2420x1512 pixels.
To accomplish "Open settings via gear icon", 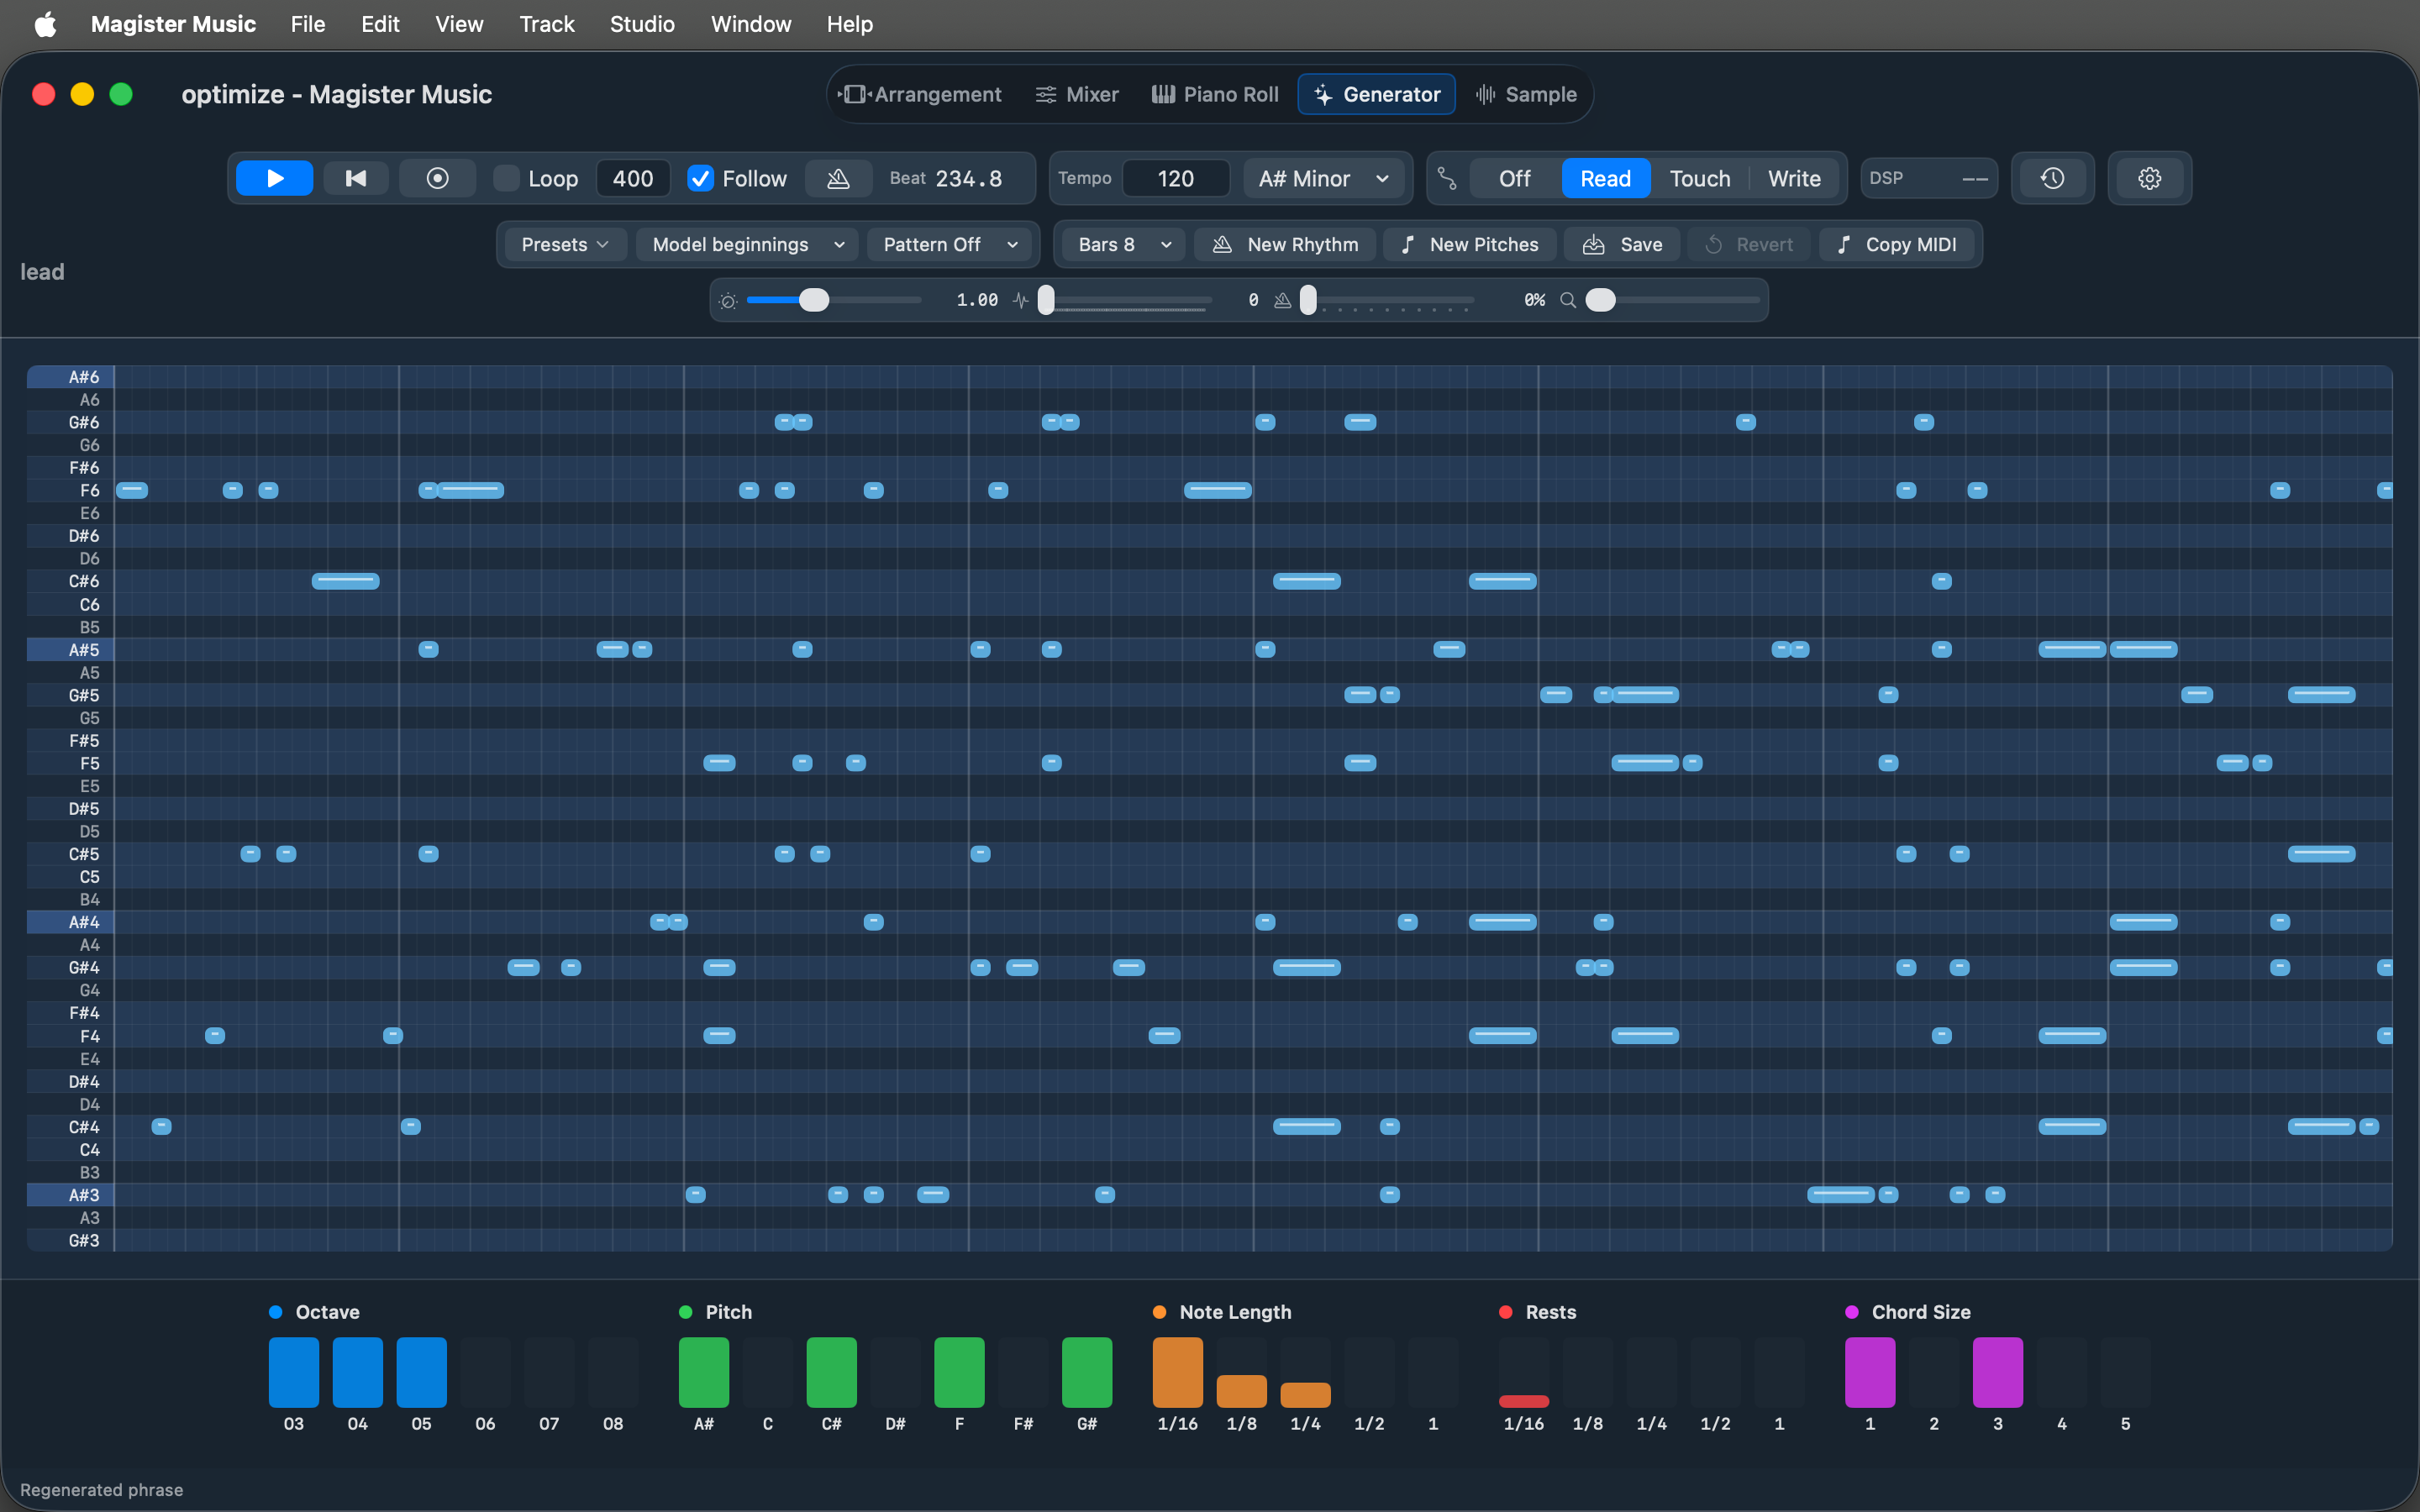I will 2149,178.
